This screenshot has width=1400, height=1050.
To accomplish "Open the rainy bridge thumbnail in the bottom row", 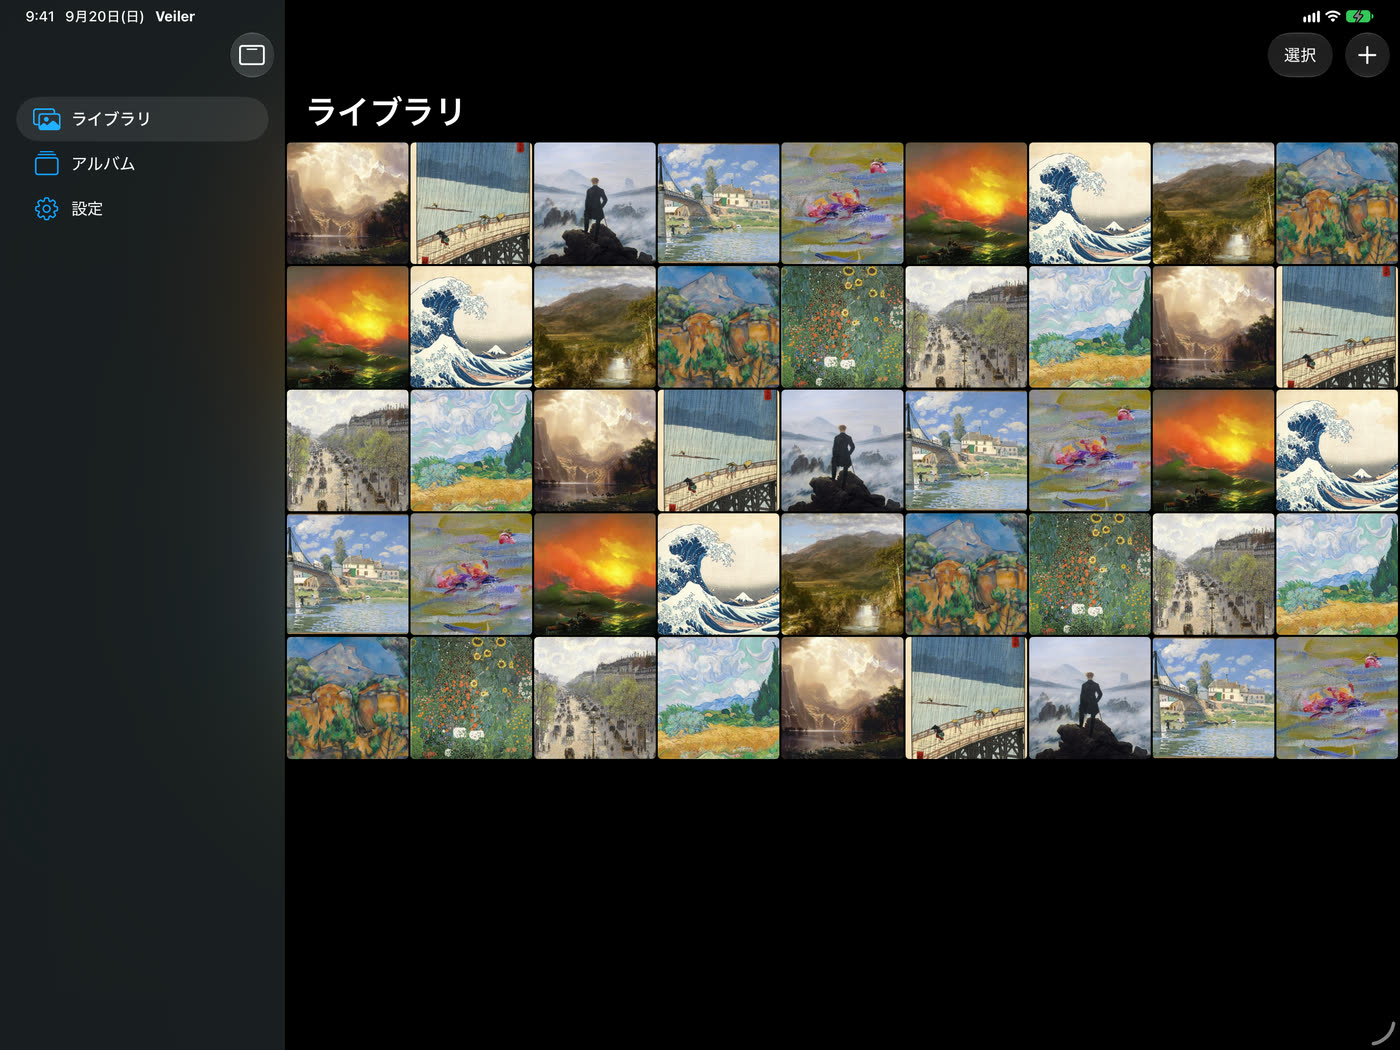I will [x=966, y=699].
